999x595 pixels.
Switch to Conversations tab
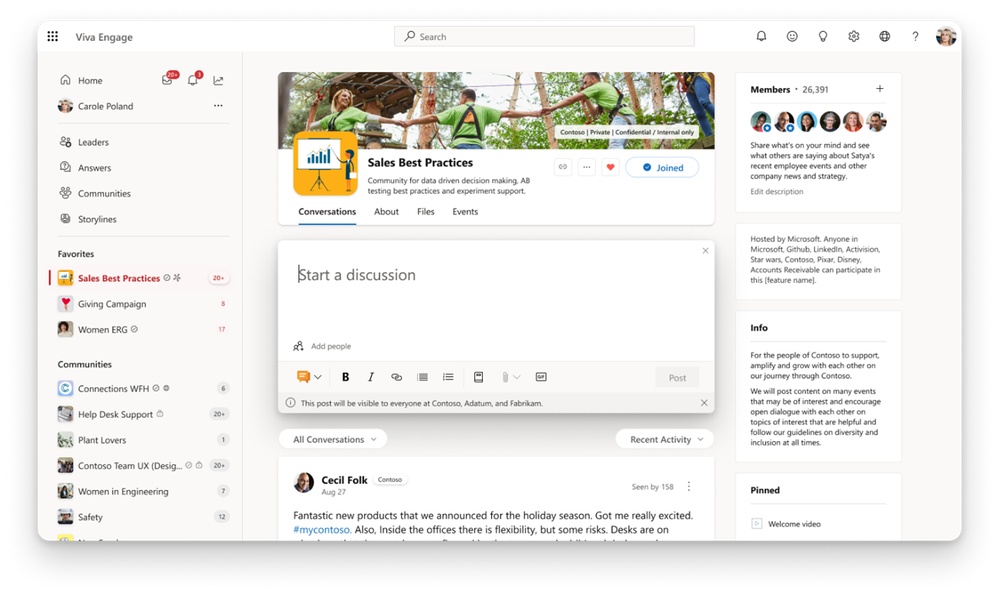click(327, 211)
